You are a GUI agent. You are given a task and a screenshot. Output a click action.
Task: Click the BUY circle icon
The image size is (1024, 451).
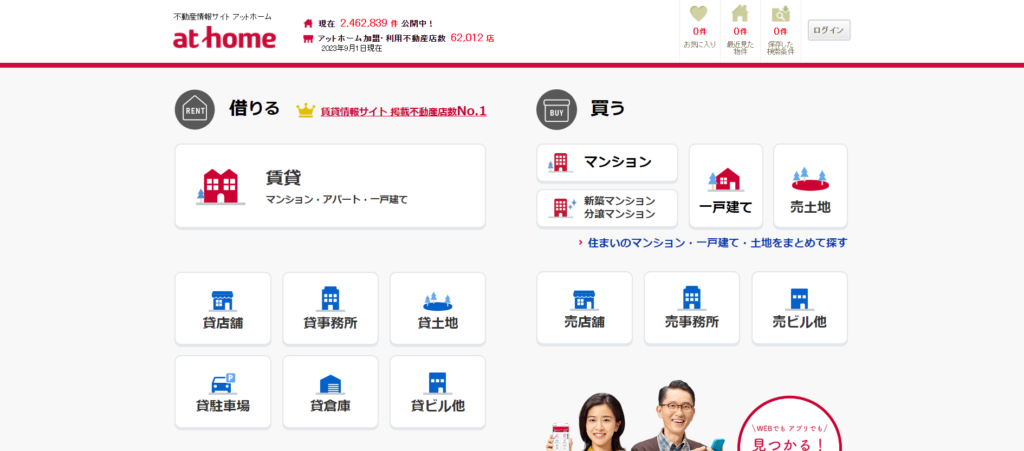tap(556, 110)
